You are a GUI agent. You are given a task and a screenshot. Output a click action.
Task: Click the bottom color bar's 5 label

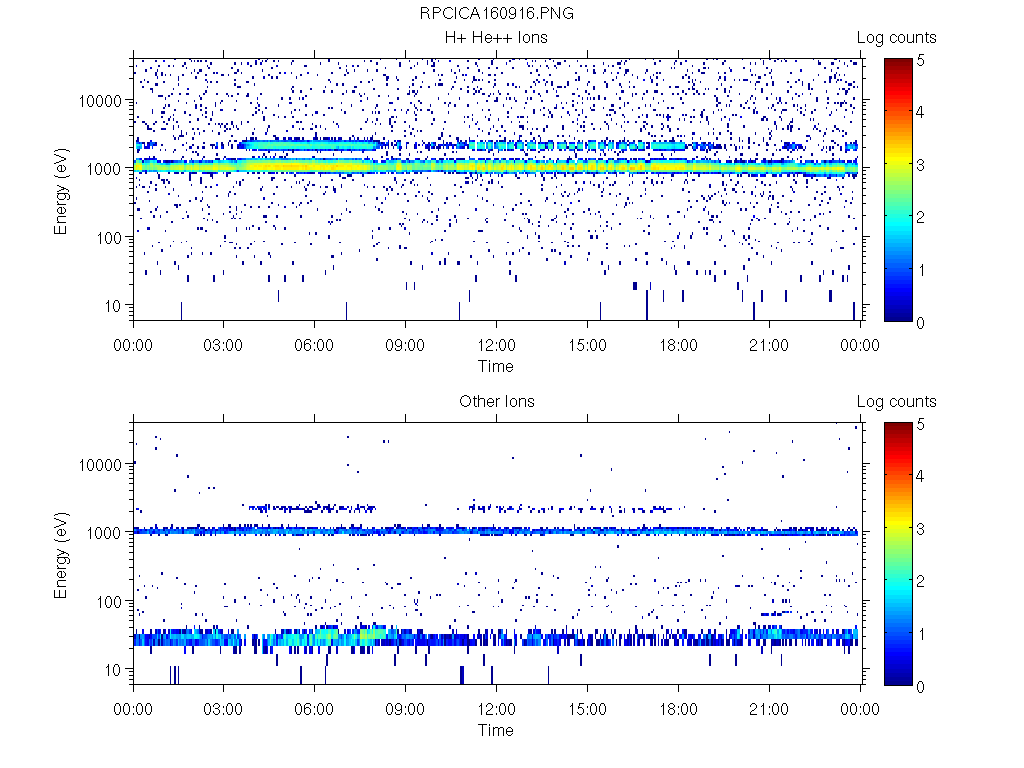920,424
